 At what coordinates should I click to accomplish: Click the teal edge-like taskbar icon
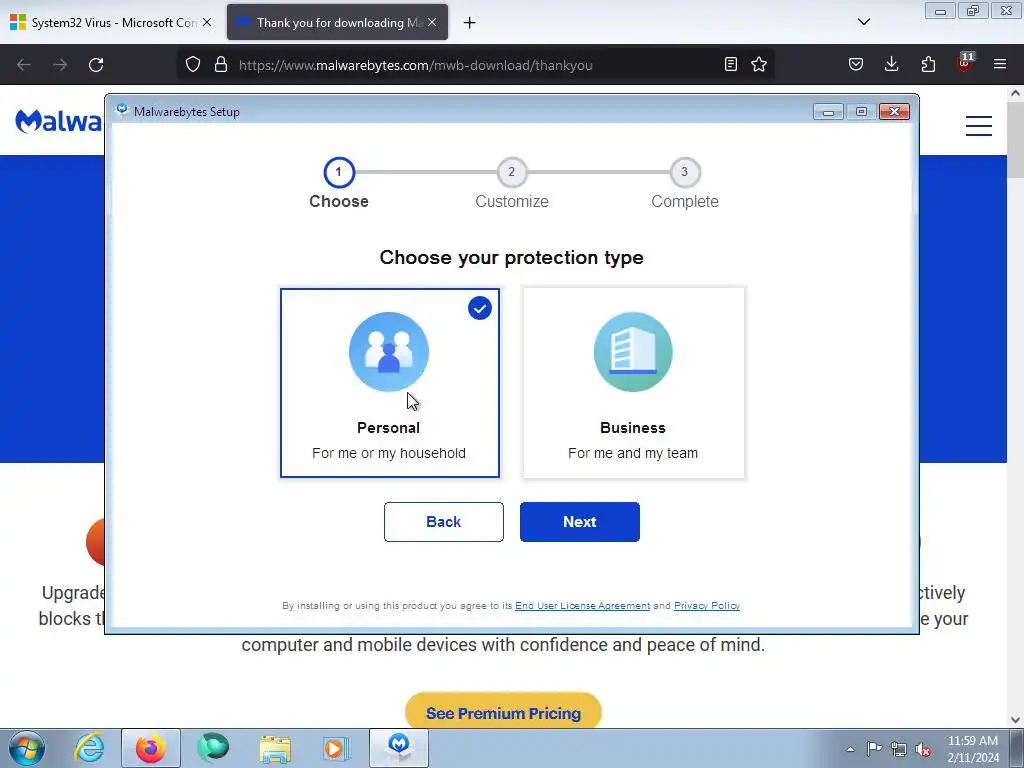click(x=213, y=748)
